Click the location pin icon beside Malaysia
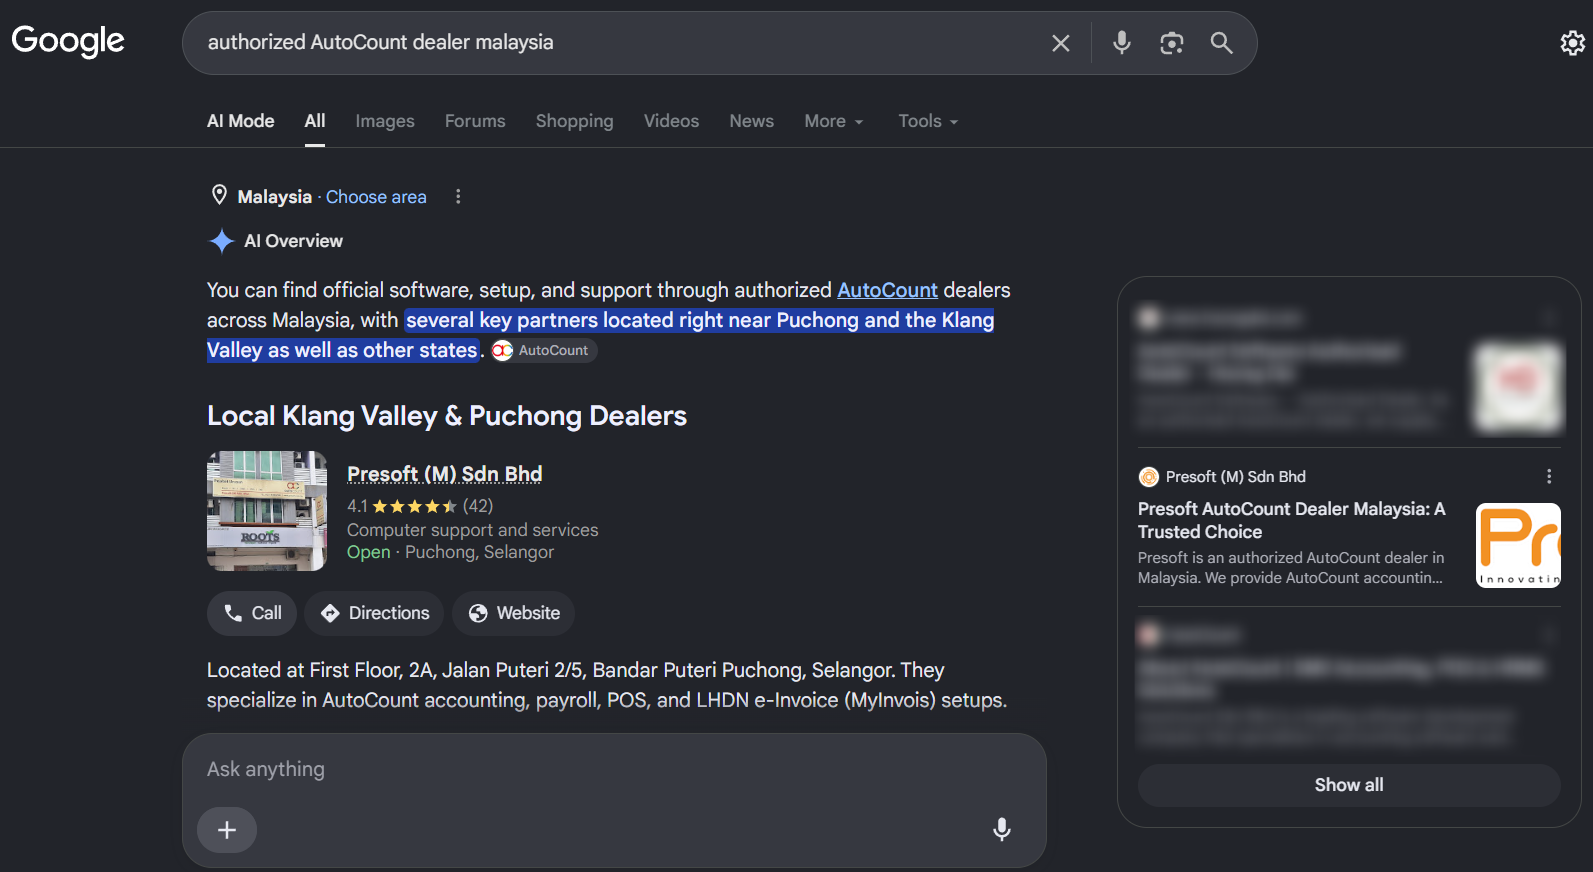1593x872 pixels. coord(219,196)
